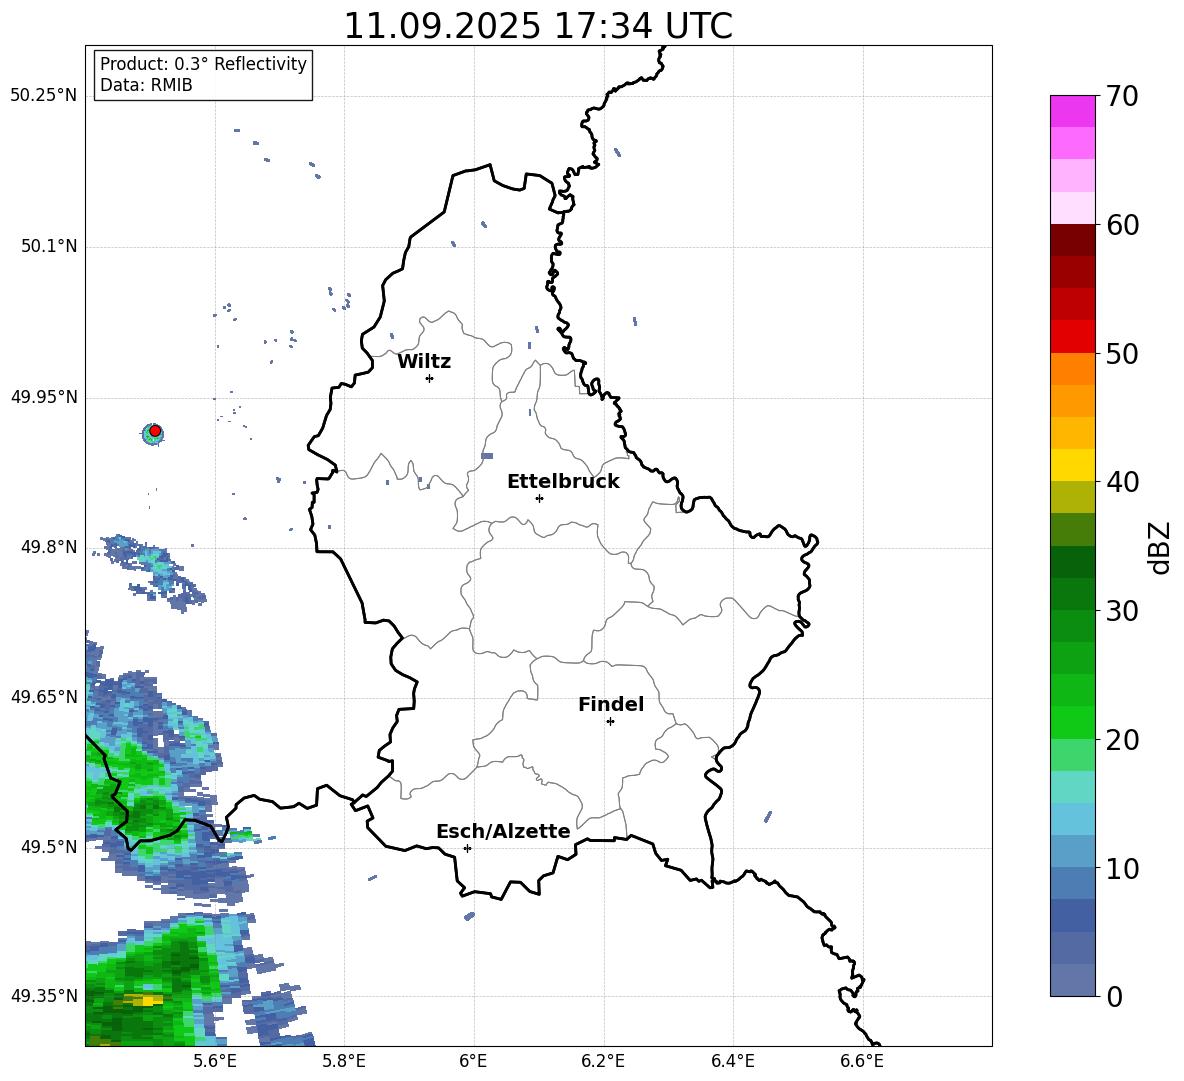Viewport: 1184px width, 1081px height.
Task: Click the 50.1°N latitude label
Action: tap(49, 246)
